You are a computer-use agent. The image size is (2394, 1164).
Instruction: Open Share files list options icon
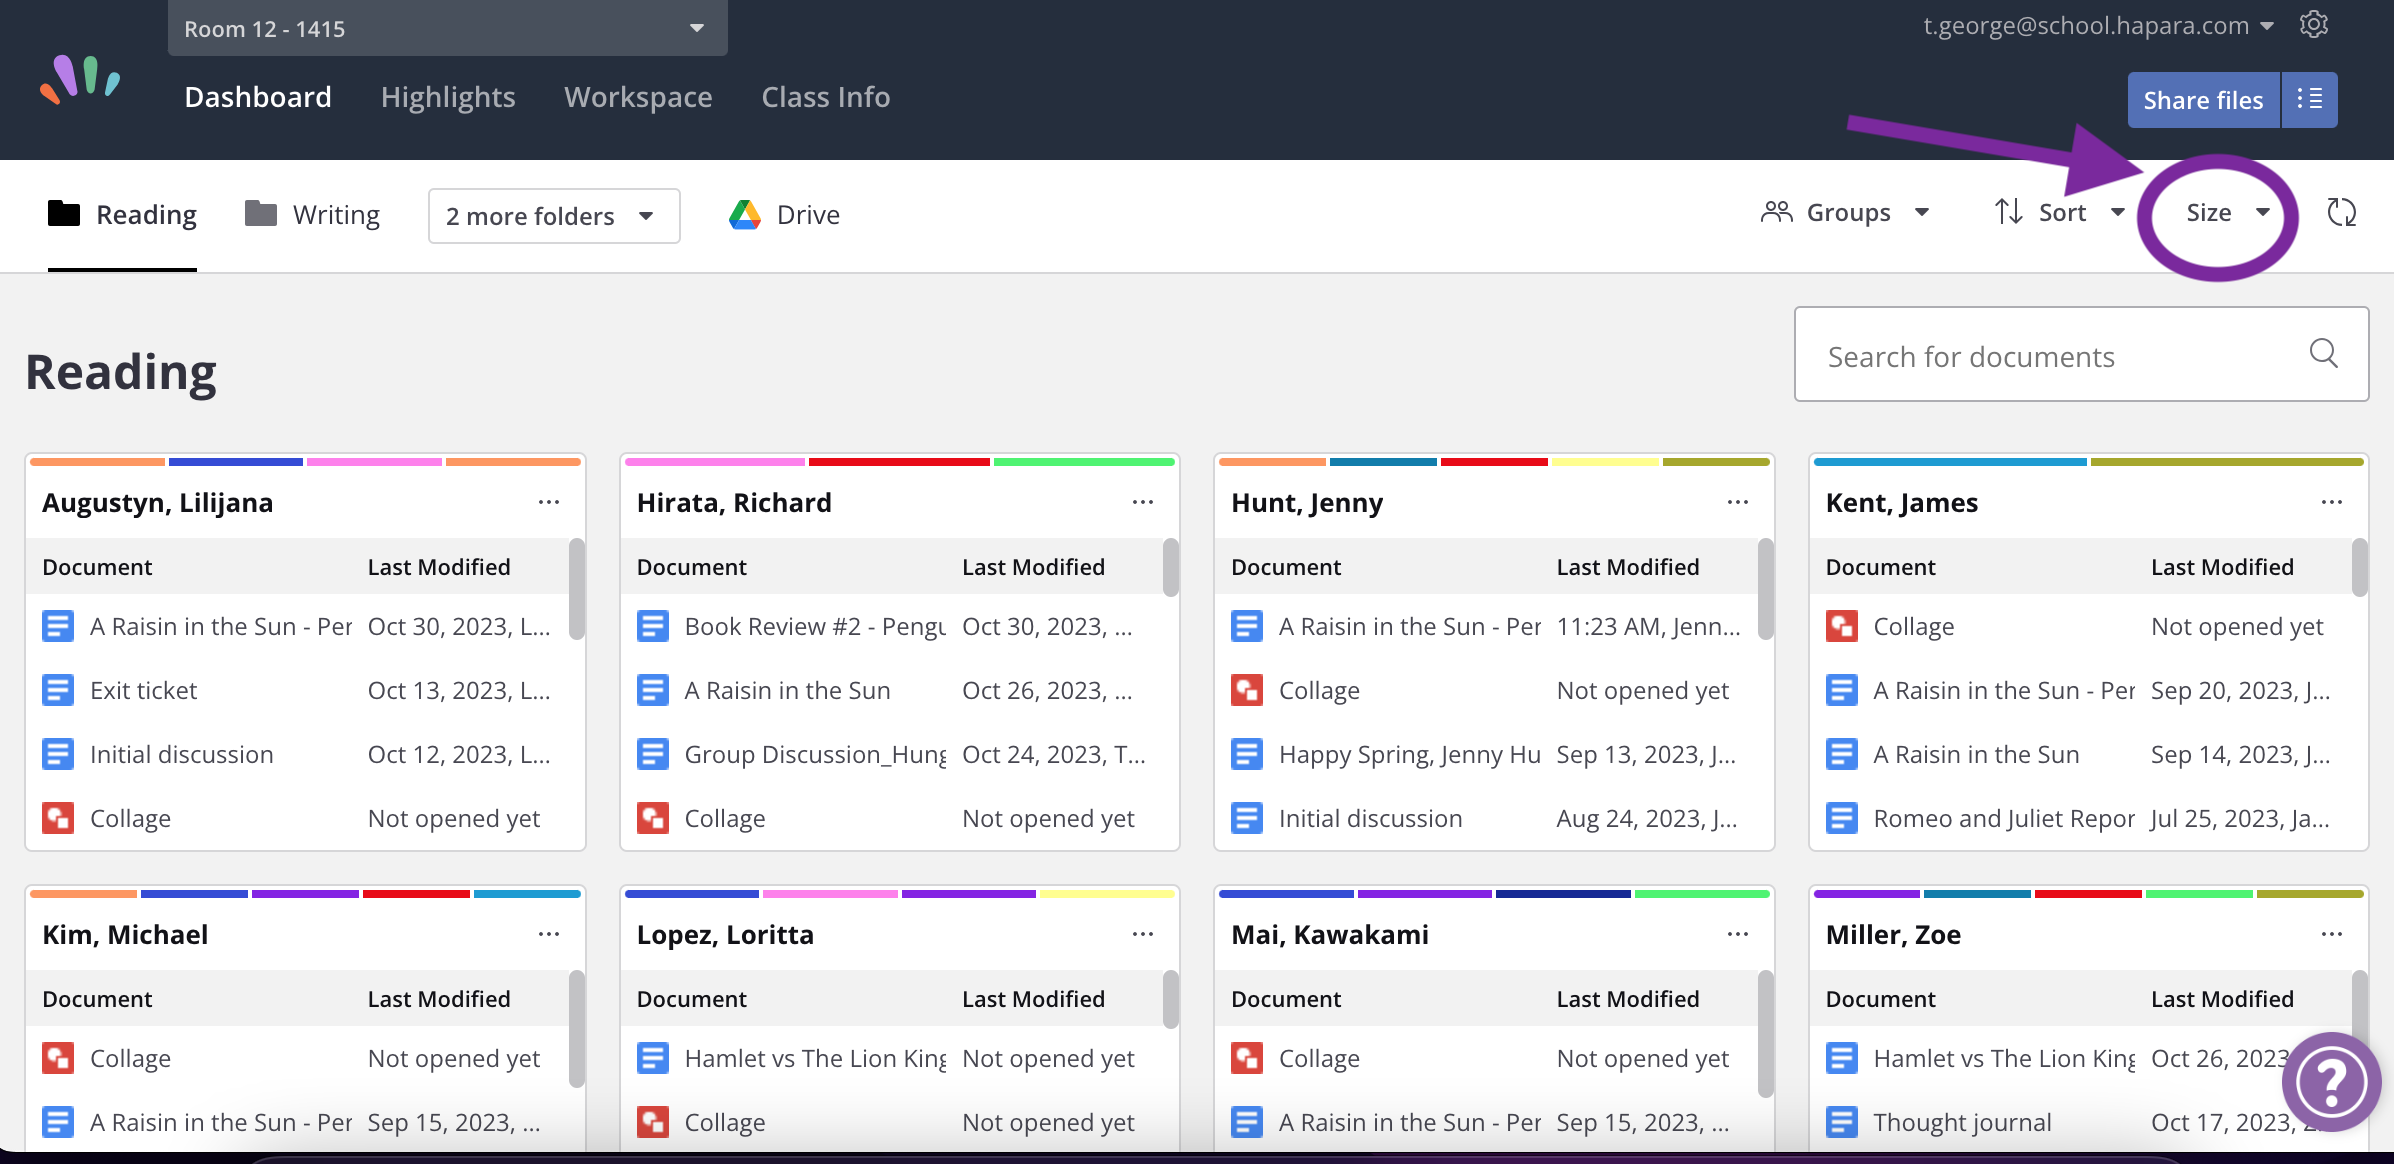(x=2309, y=100)
